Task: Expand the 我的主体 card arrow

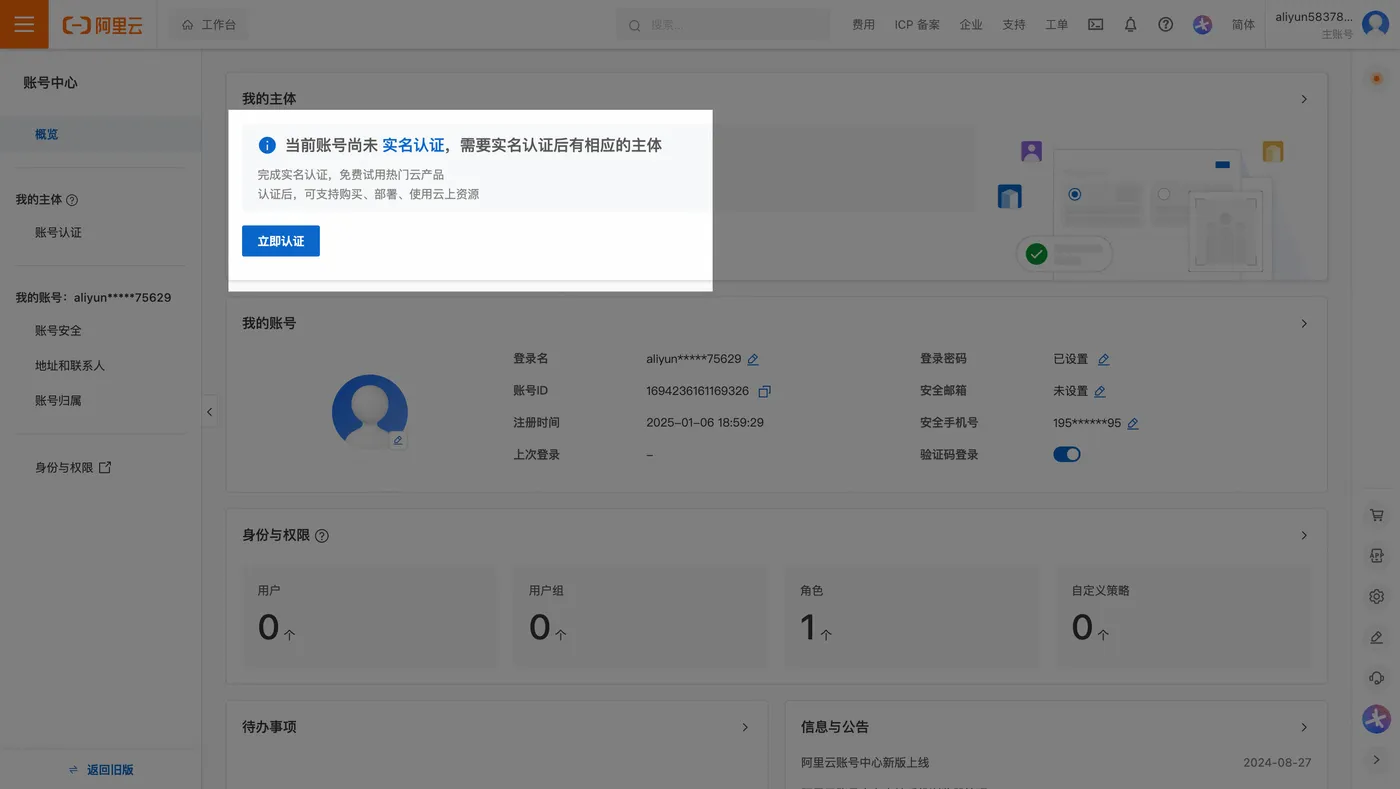Action: coord(1304,99)
